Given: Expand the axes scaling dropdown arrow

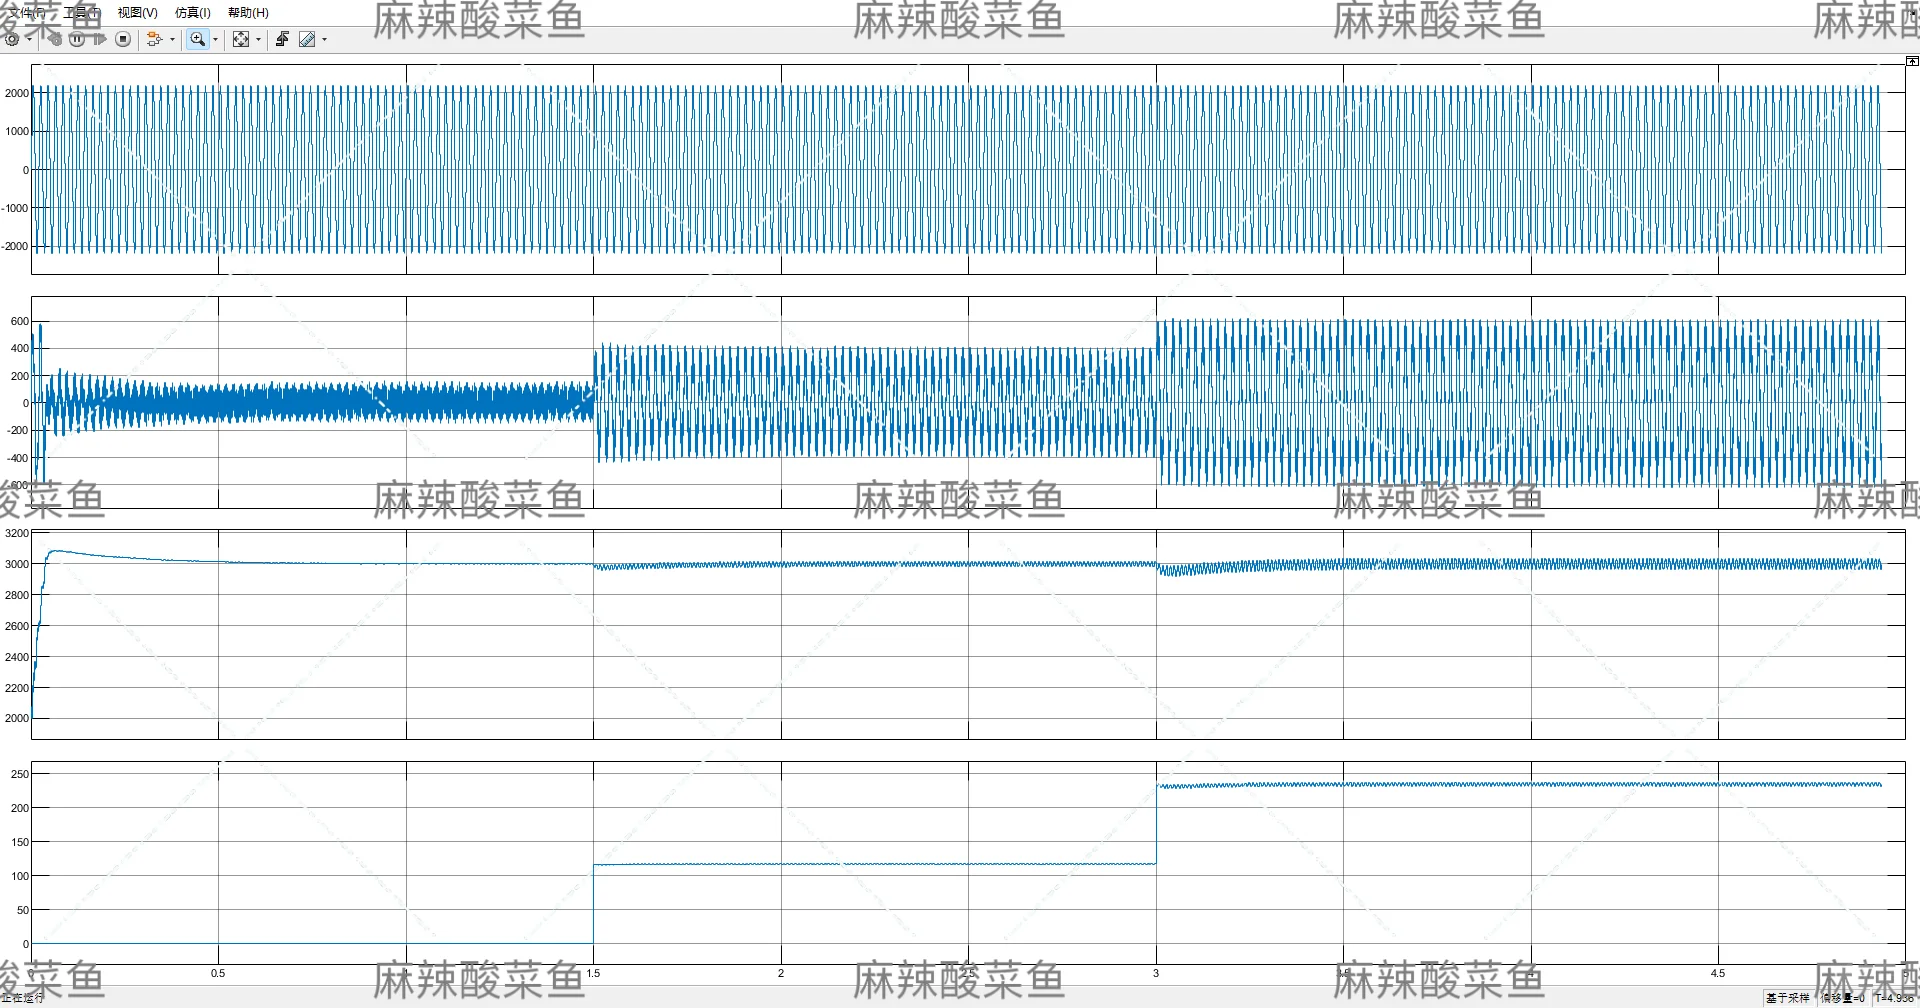Looking at the screenshot, I should pyautogui.click(x=259, y=39).
